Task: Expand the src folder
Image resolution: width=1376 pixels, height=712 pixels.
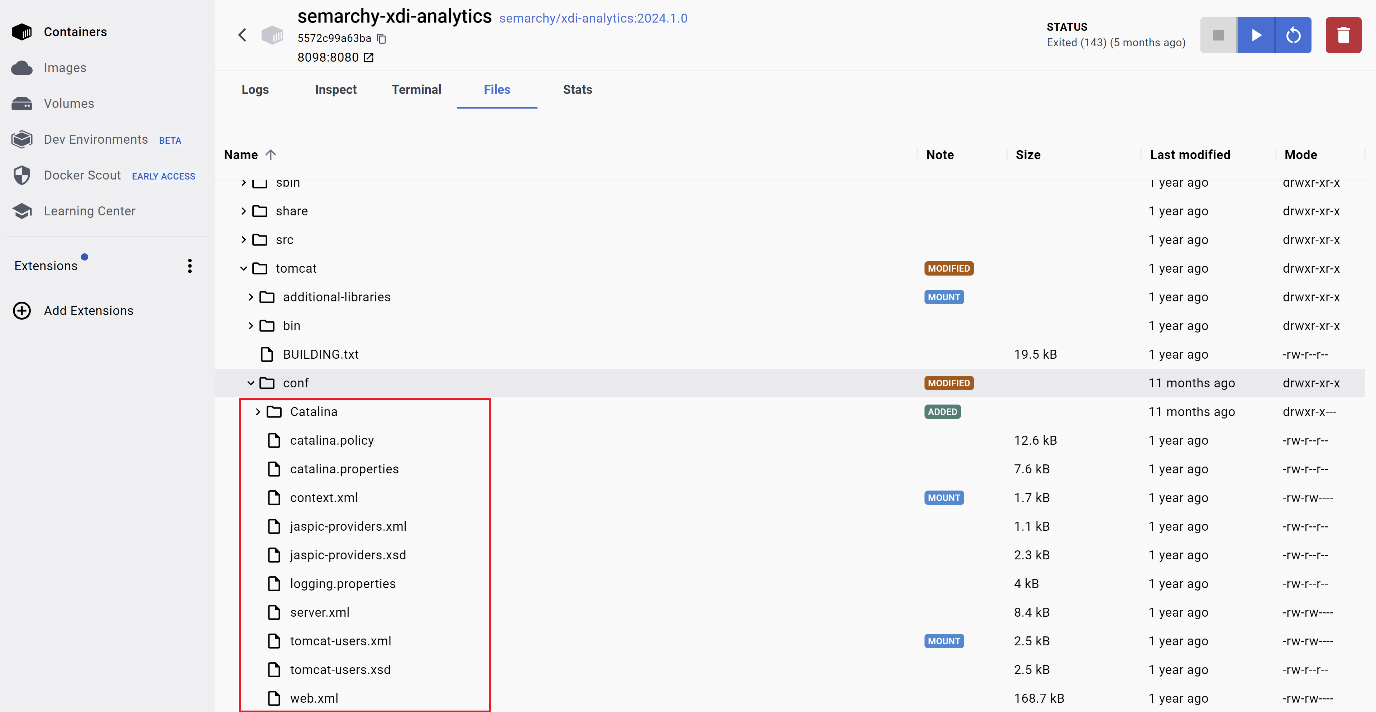Action: tap(243, 240)
